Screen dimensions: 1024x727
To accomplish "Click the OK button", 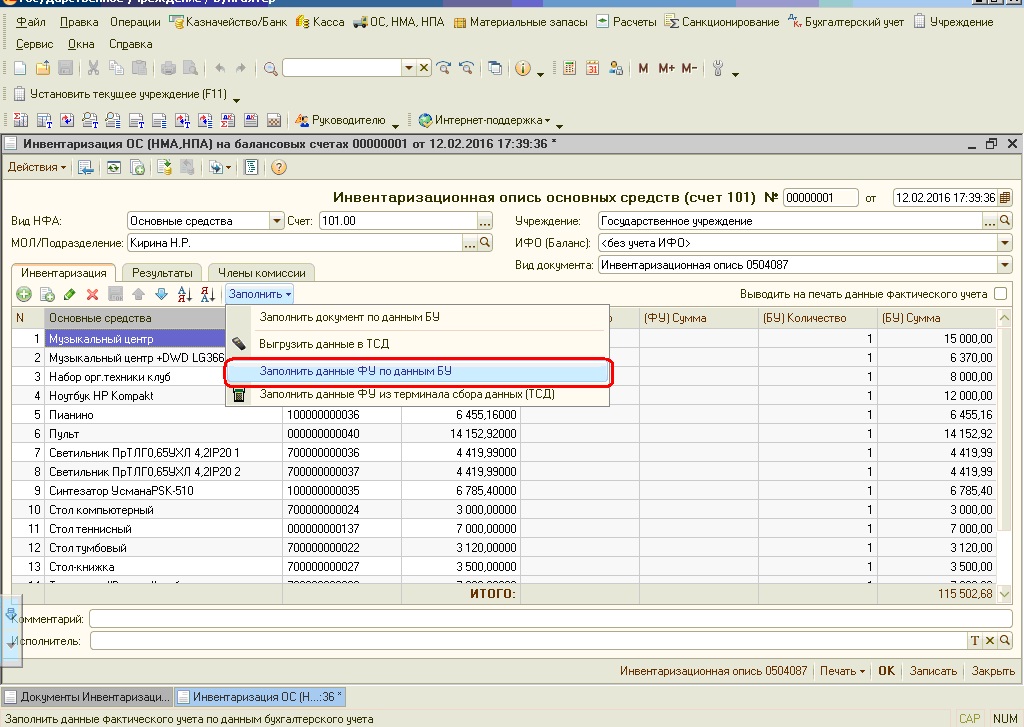I will 886,671.
